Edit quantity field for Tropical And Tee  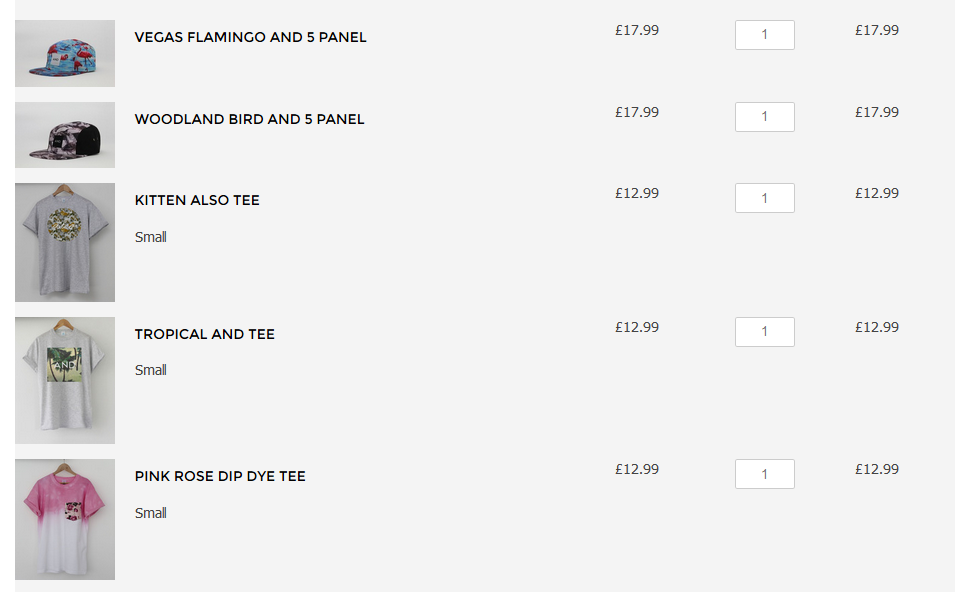[x=764, y=332]
